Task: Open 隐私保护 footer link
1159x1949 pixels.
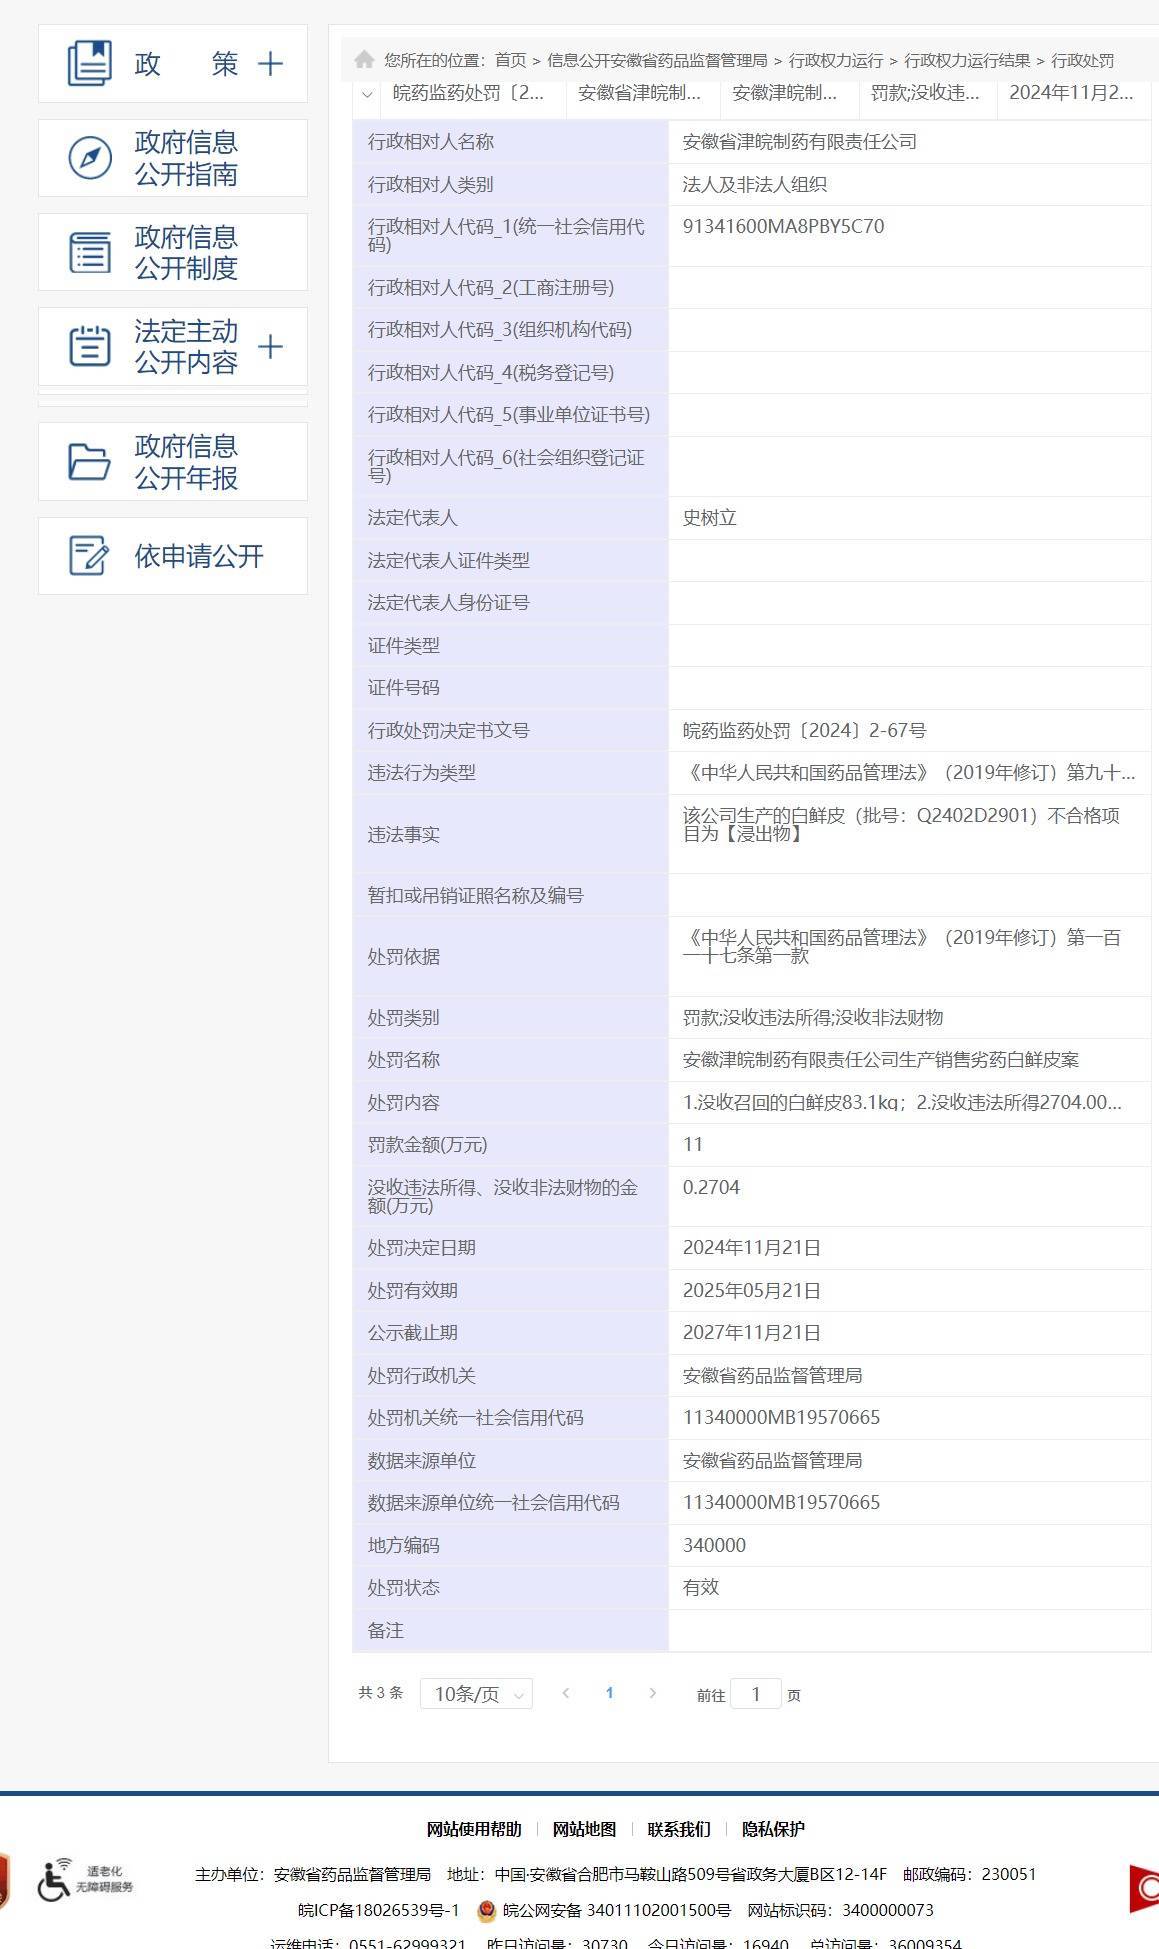Action: point(773,1829)
